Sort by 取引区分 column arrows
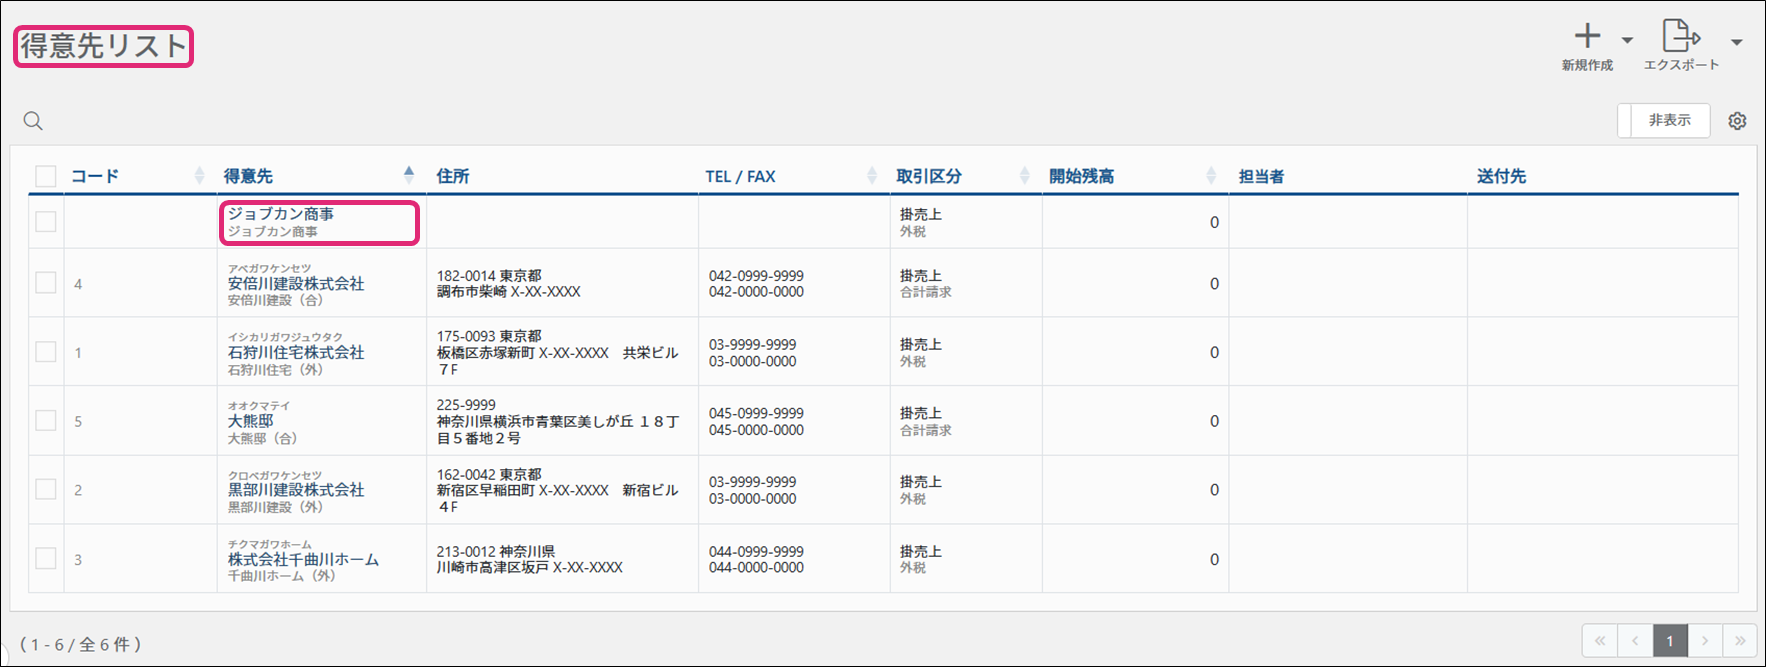The width and height of the screenshot is (1766, 667). 1024,176
